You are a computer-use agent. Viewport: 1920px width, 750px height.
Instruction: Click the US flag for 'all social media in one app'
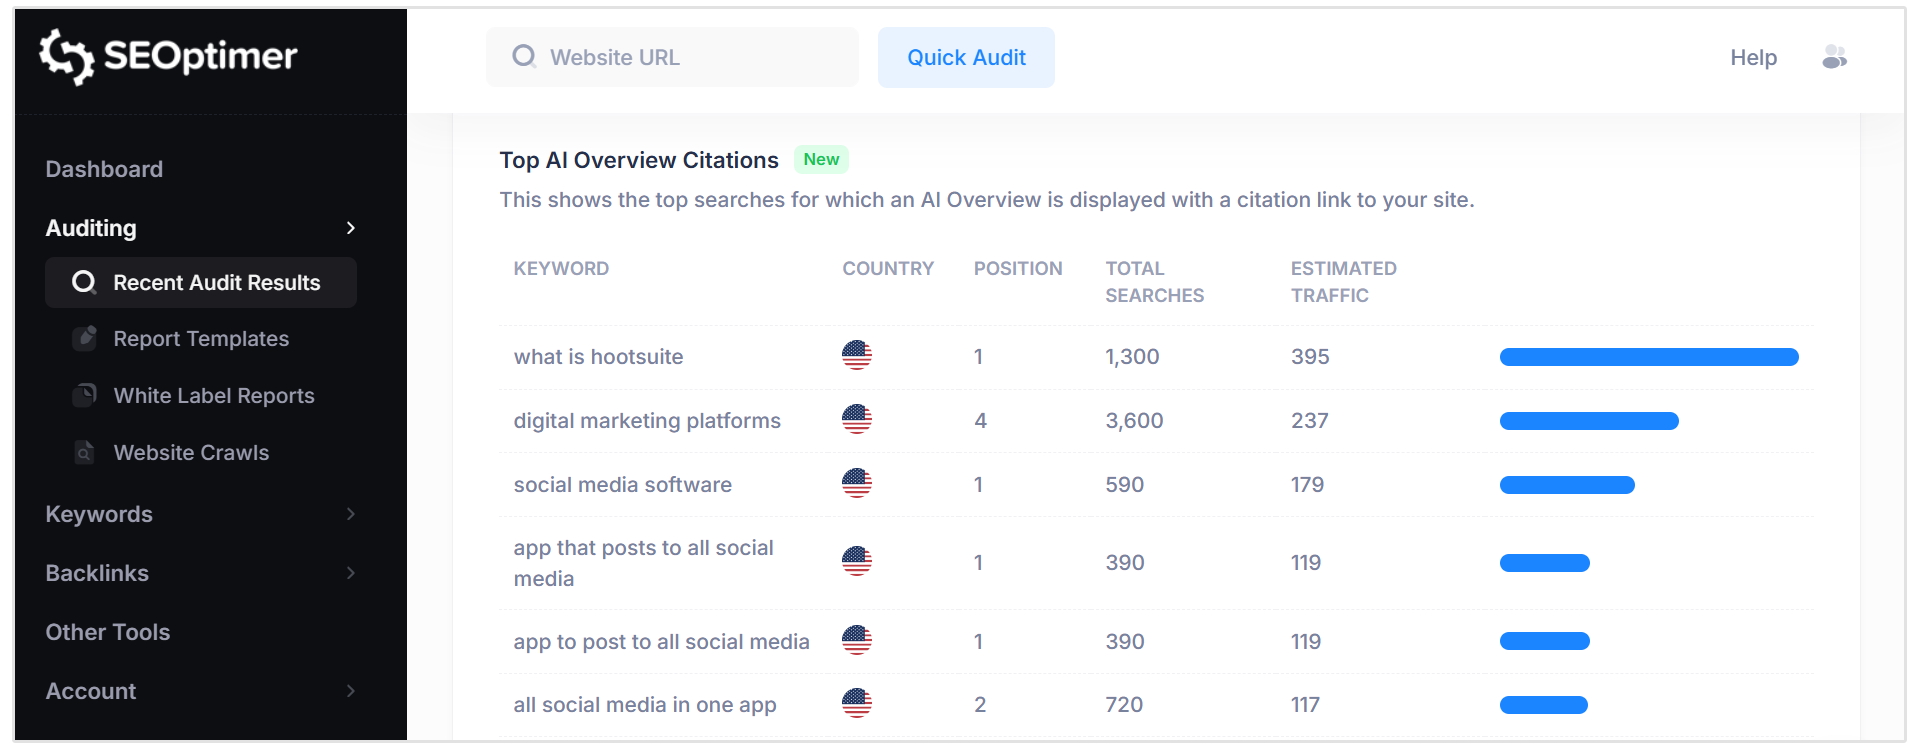(856, 704)
